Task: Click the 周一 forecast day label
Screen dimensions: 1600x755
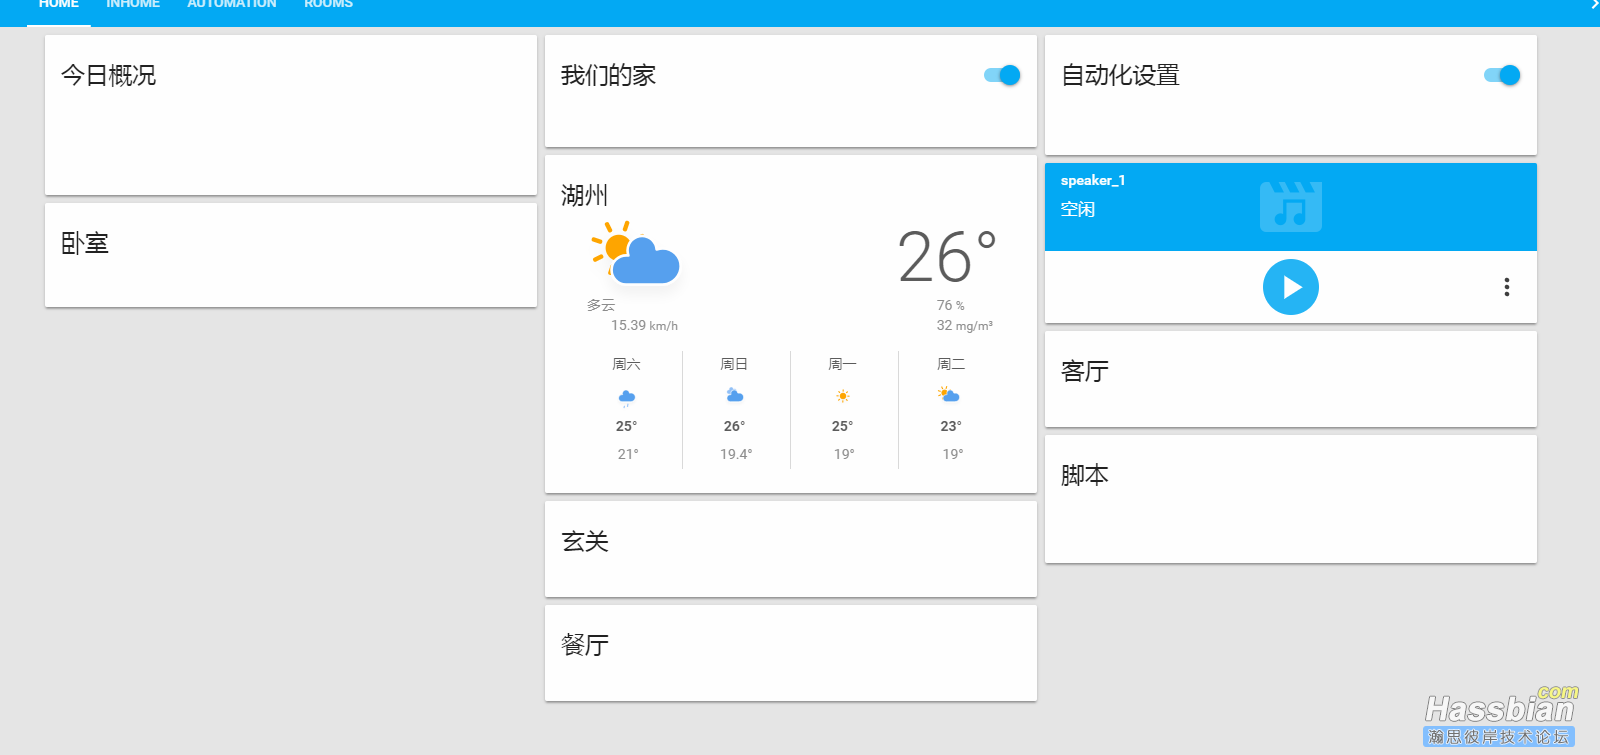Action: click(x=843, y=365)
